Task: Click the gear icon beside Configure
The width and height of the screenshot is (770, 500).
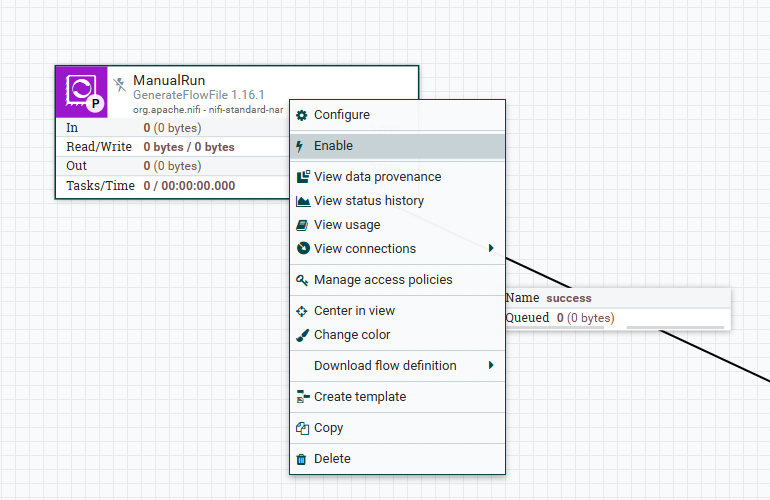Action: tap(302, 115)
